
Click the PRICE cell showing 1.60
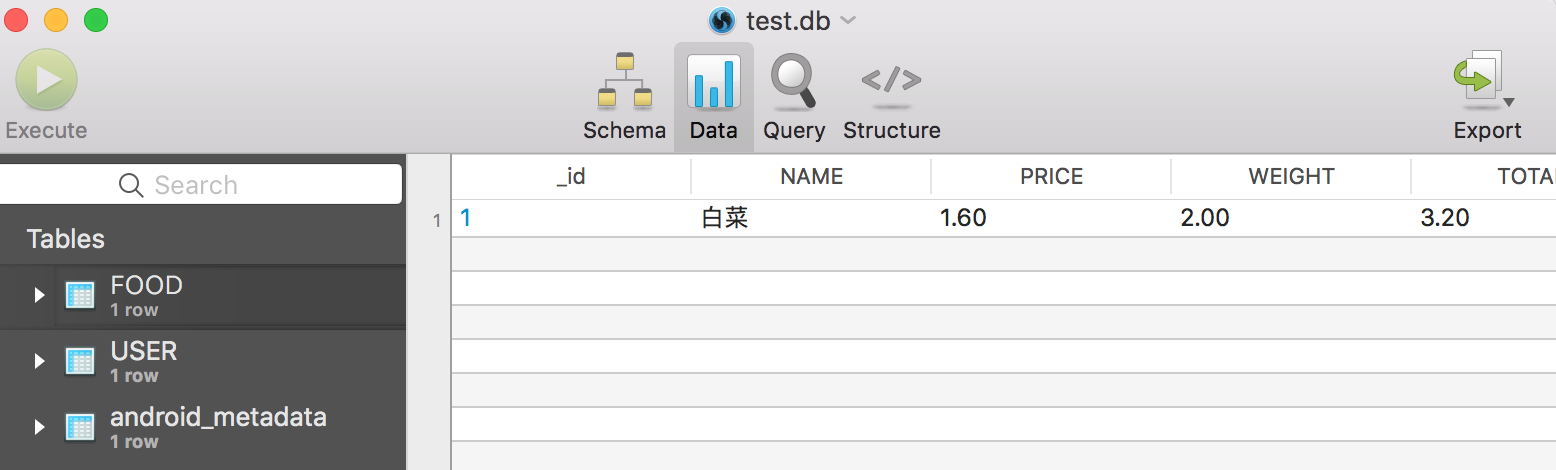963,218
